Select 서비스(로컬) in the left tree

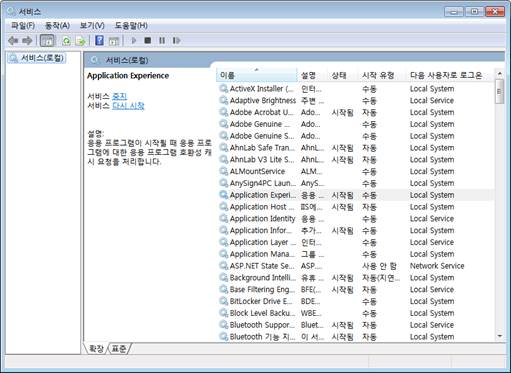pos(37,58)
